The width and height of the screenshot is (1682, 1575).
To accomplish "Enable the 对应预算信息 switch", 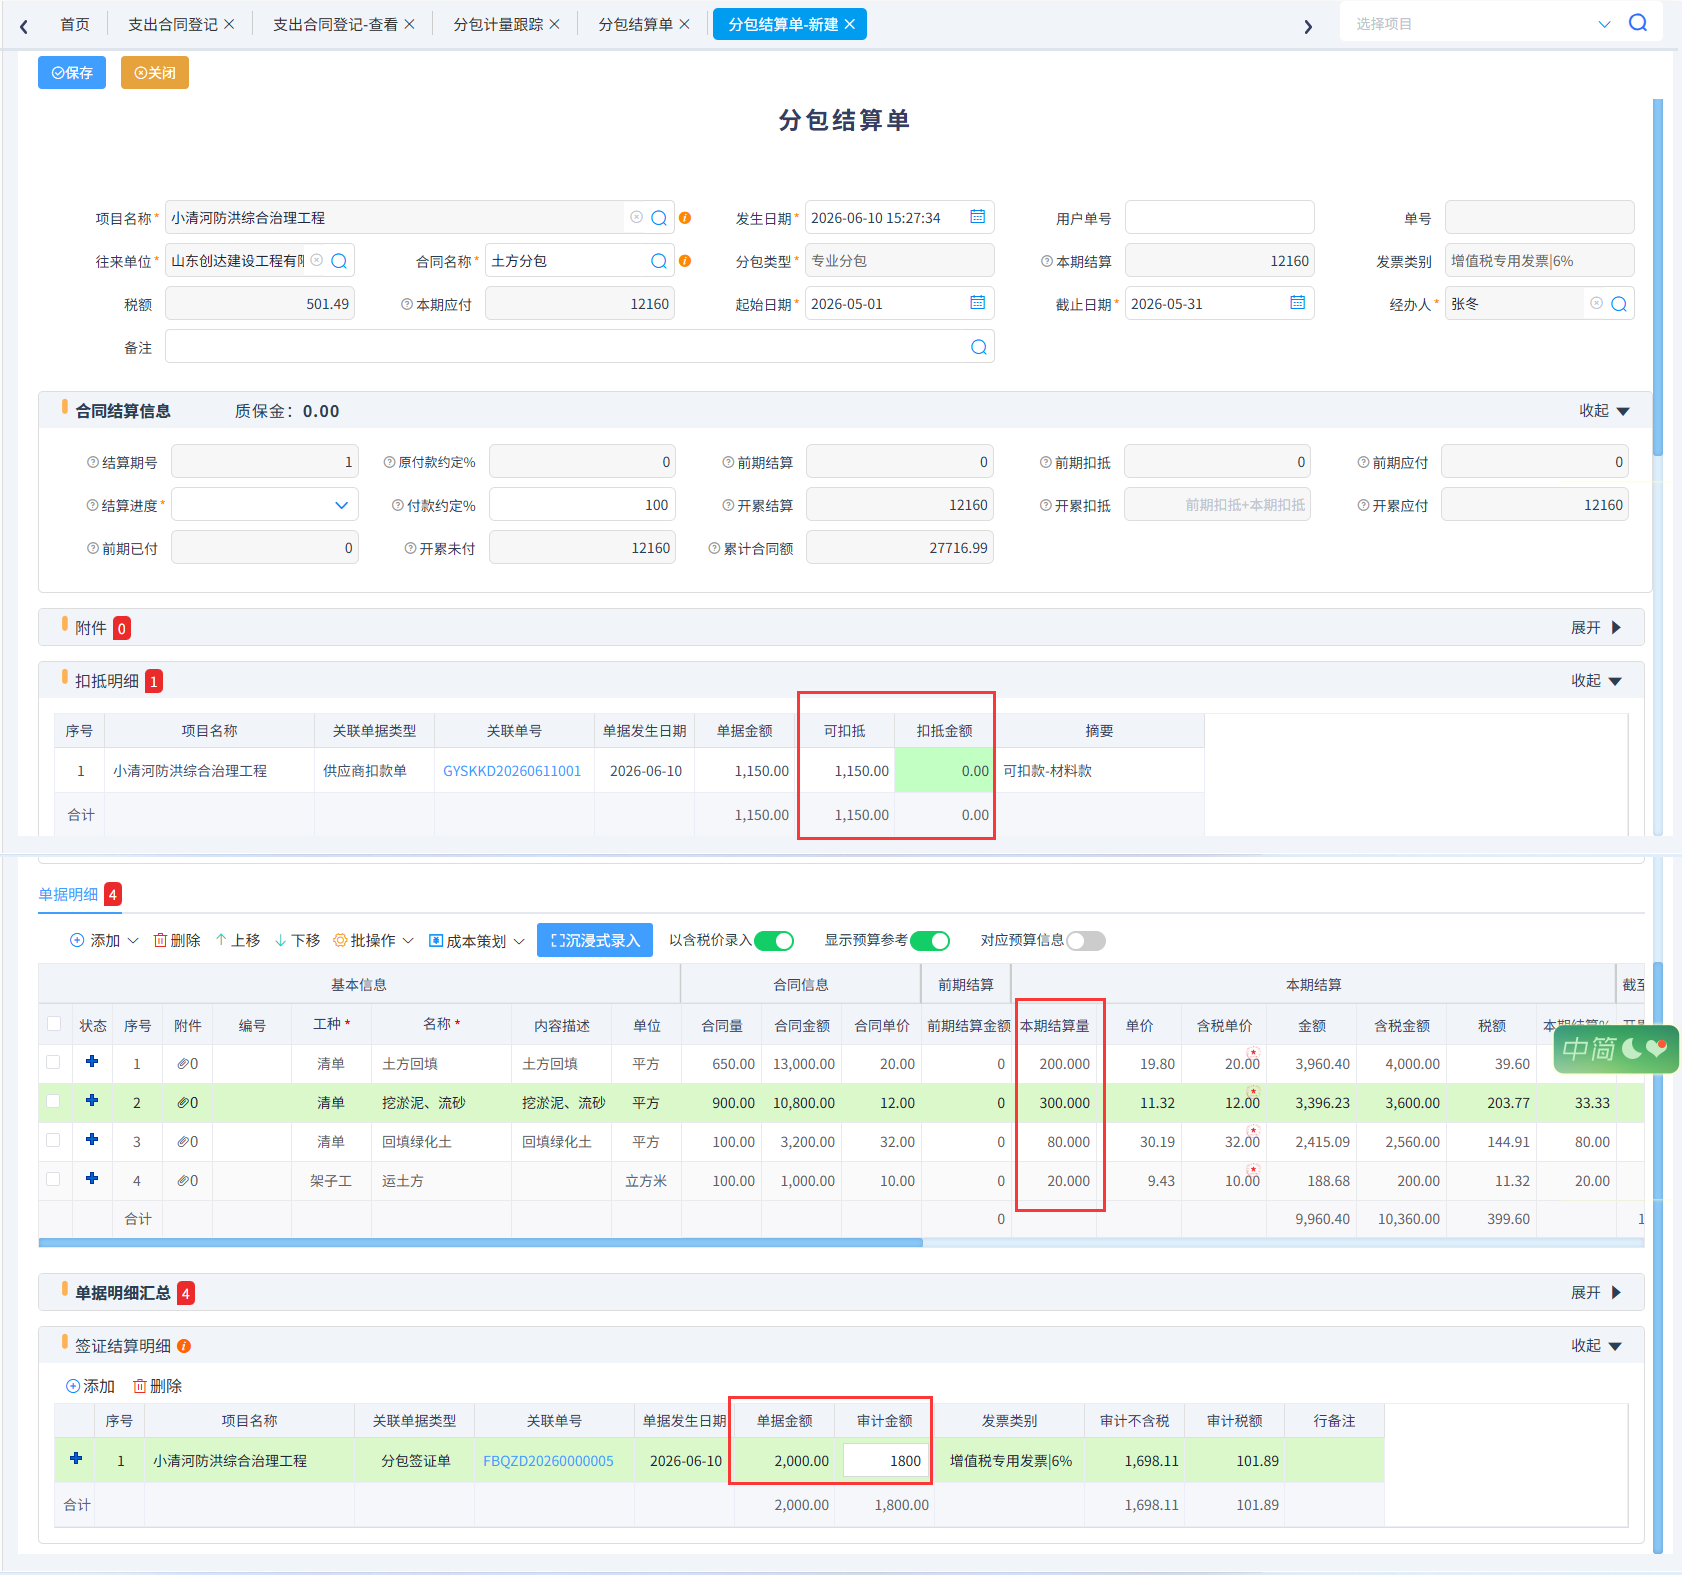I will pyautogui.click(x=1086, y=941).
